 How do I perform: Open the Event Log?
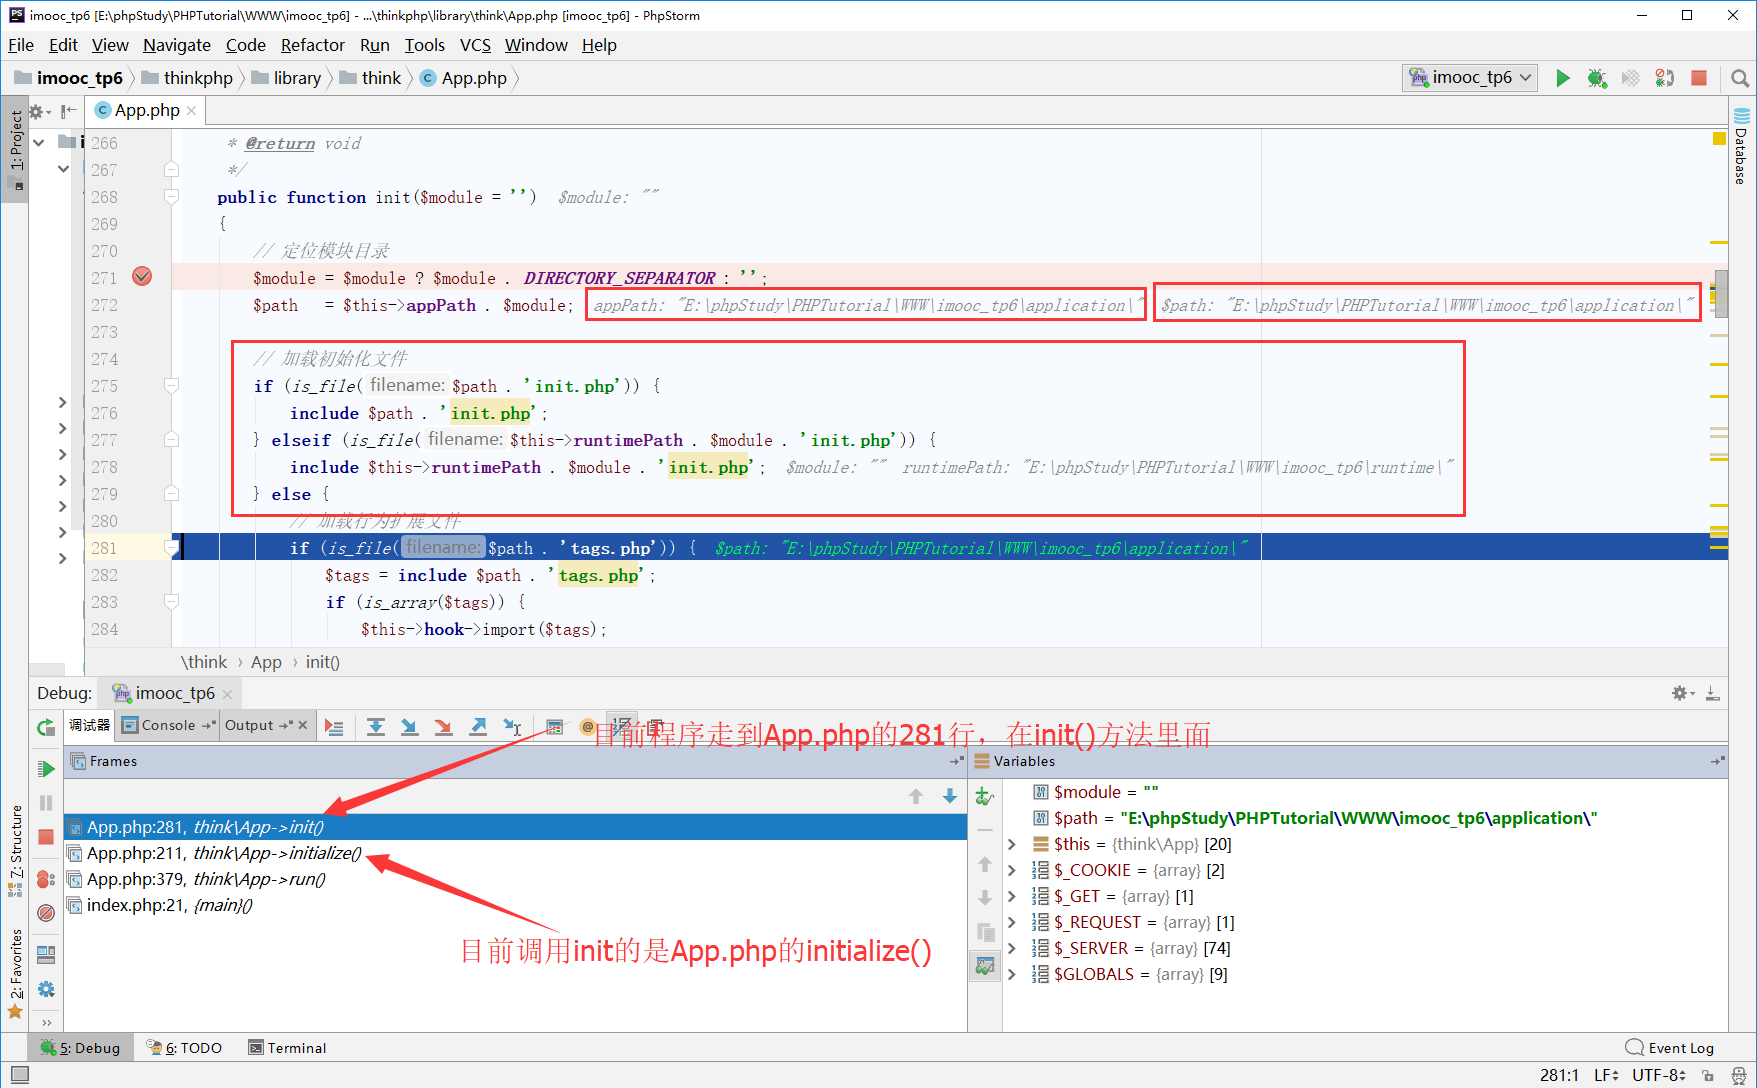point(1670,1048)
